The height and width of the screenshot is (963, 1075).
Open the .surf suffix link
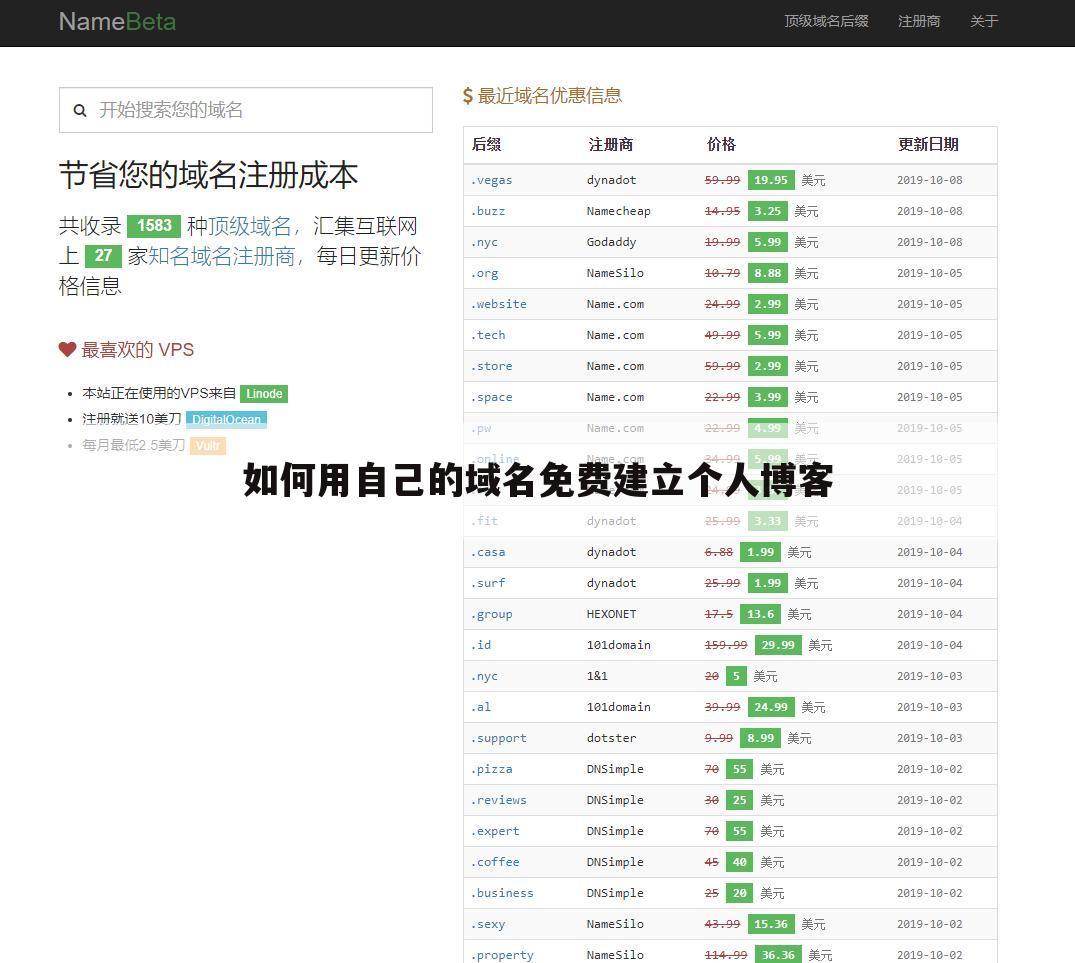(488, 583)
